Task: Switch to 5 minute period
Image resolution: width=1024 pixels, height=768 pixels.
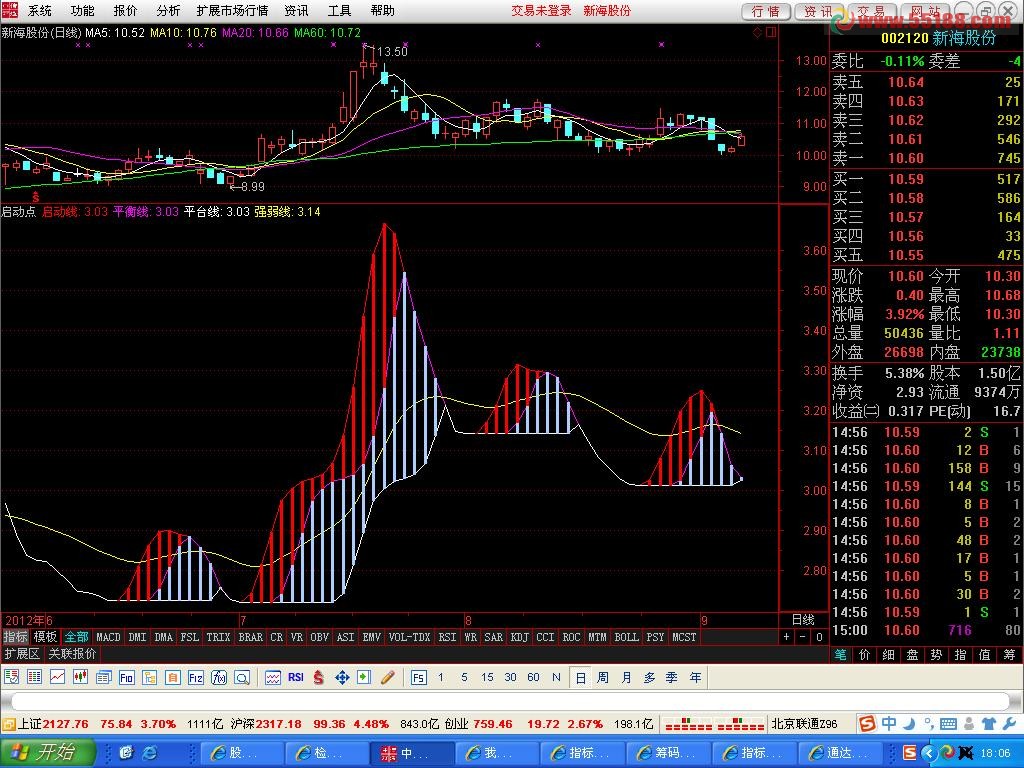Action: 464,677
